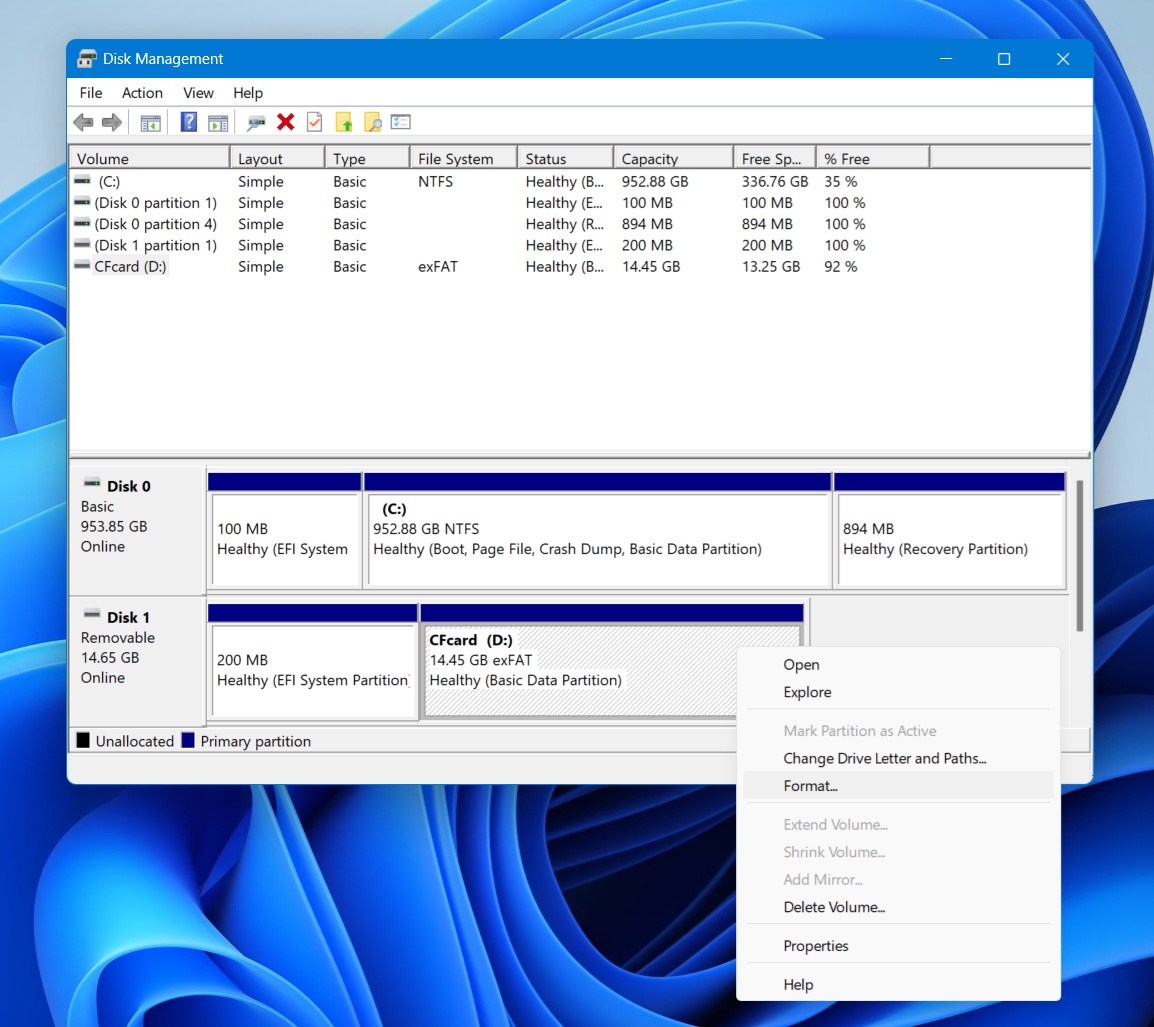Viewport: 1154px width, 1027px height.
Task: Click the Back arrow in the toolbar
Action: [83, 122]
